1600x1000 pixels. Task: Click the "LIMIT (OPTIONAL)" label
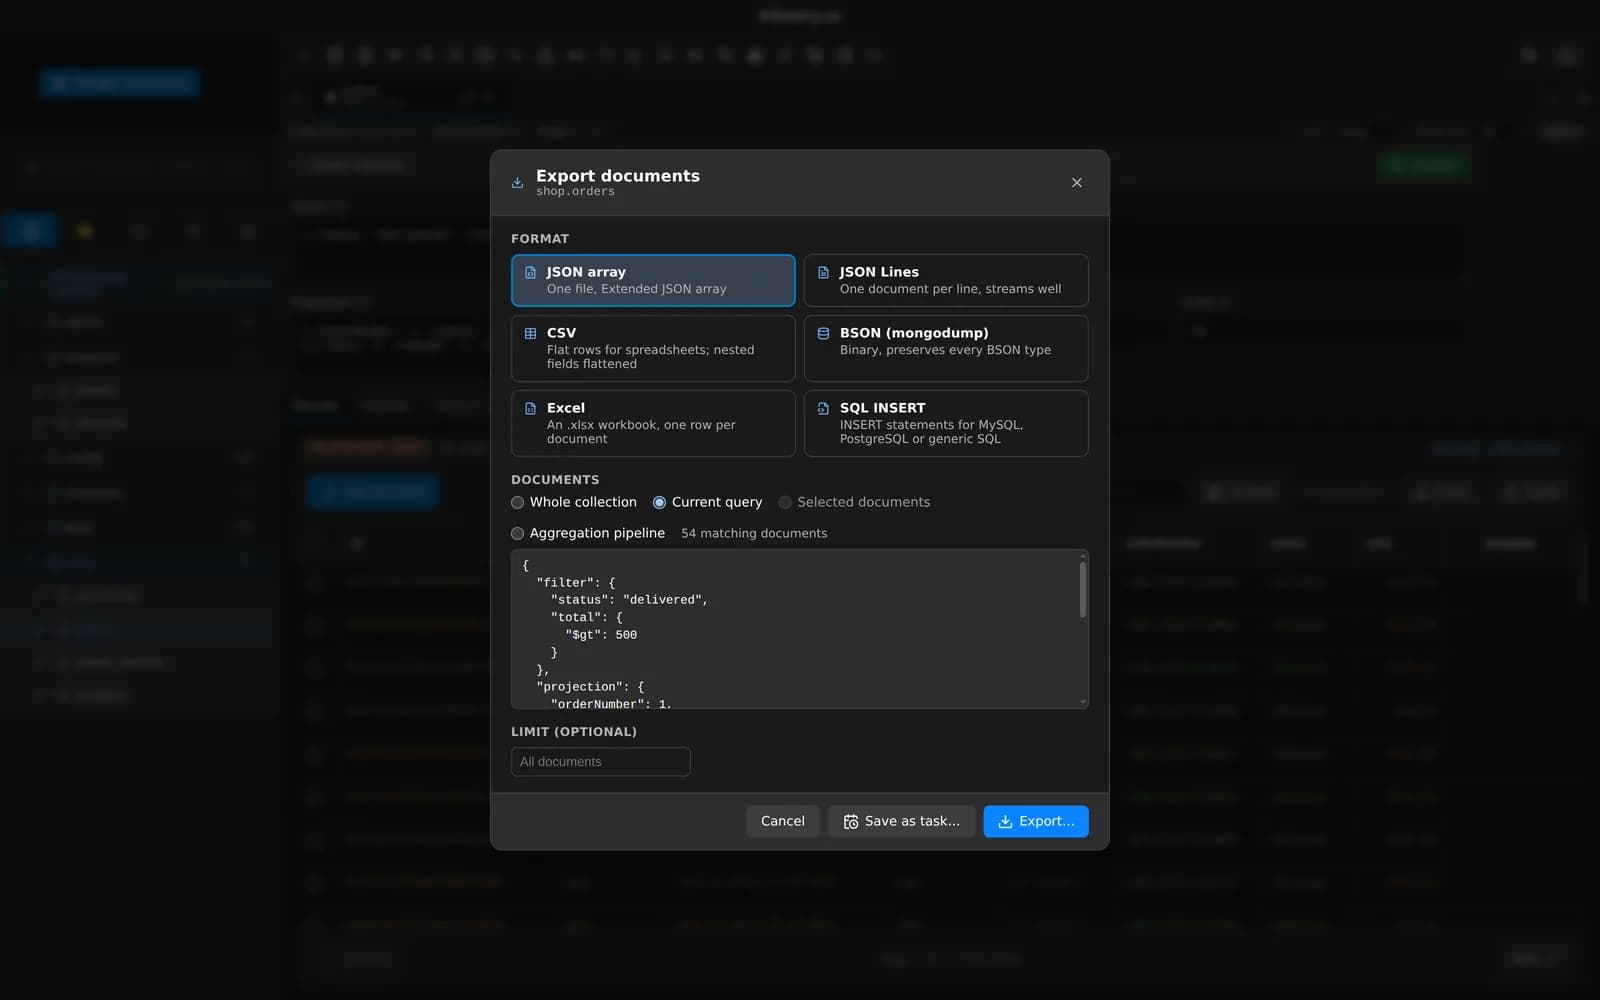574,732
